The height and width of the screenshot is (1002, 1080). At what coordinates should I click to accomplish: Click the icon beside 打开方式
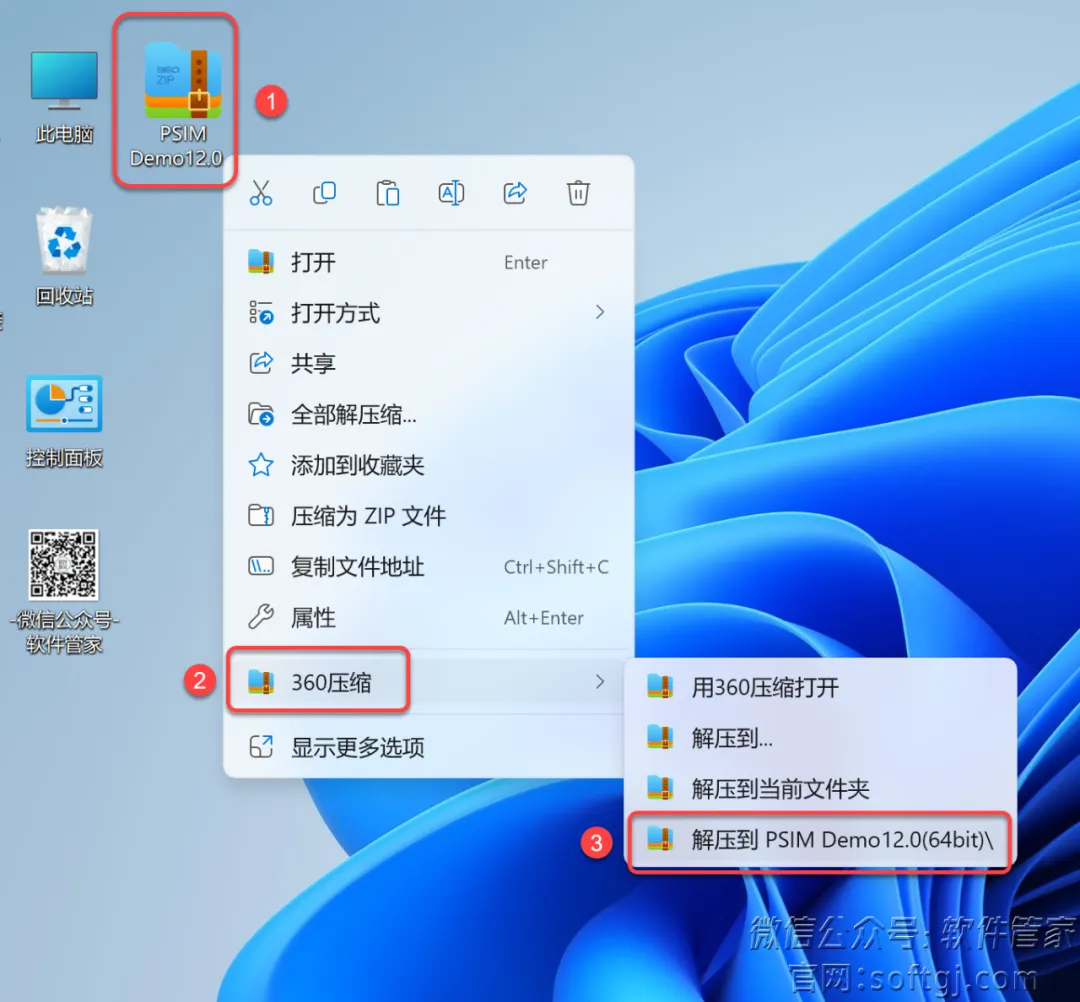point(261,312)
